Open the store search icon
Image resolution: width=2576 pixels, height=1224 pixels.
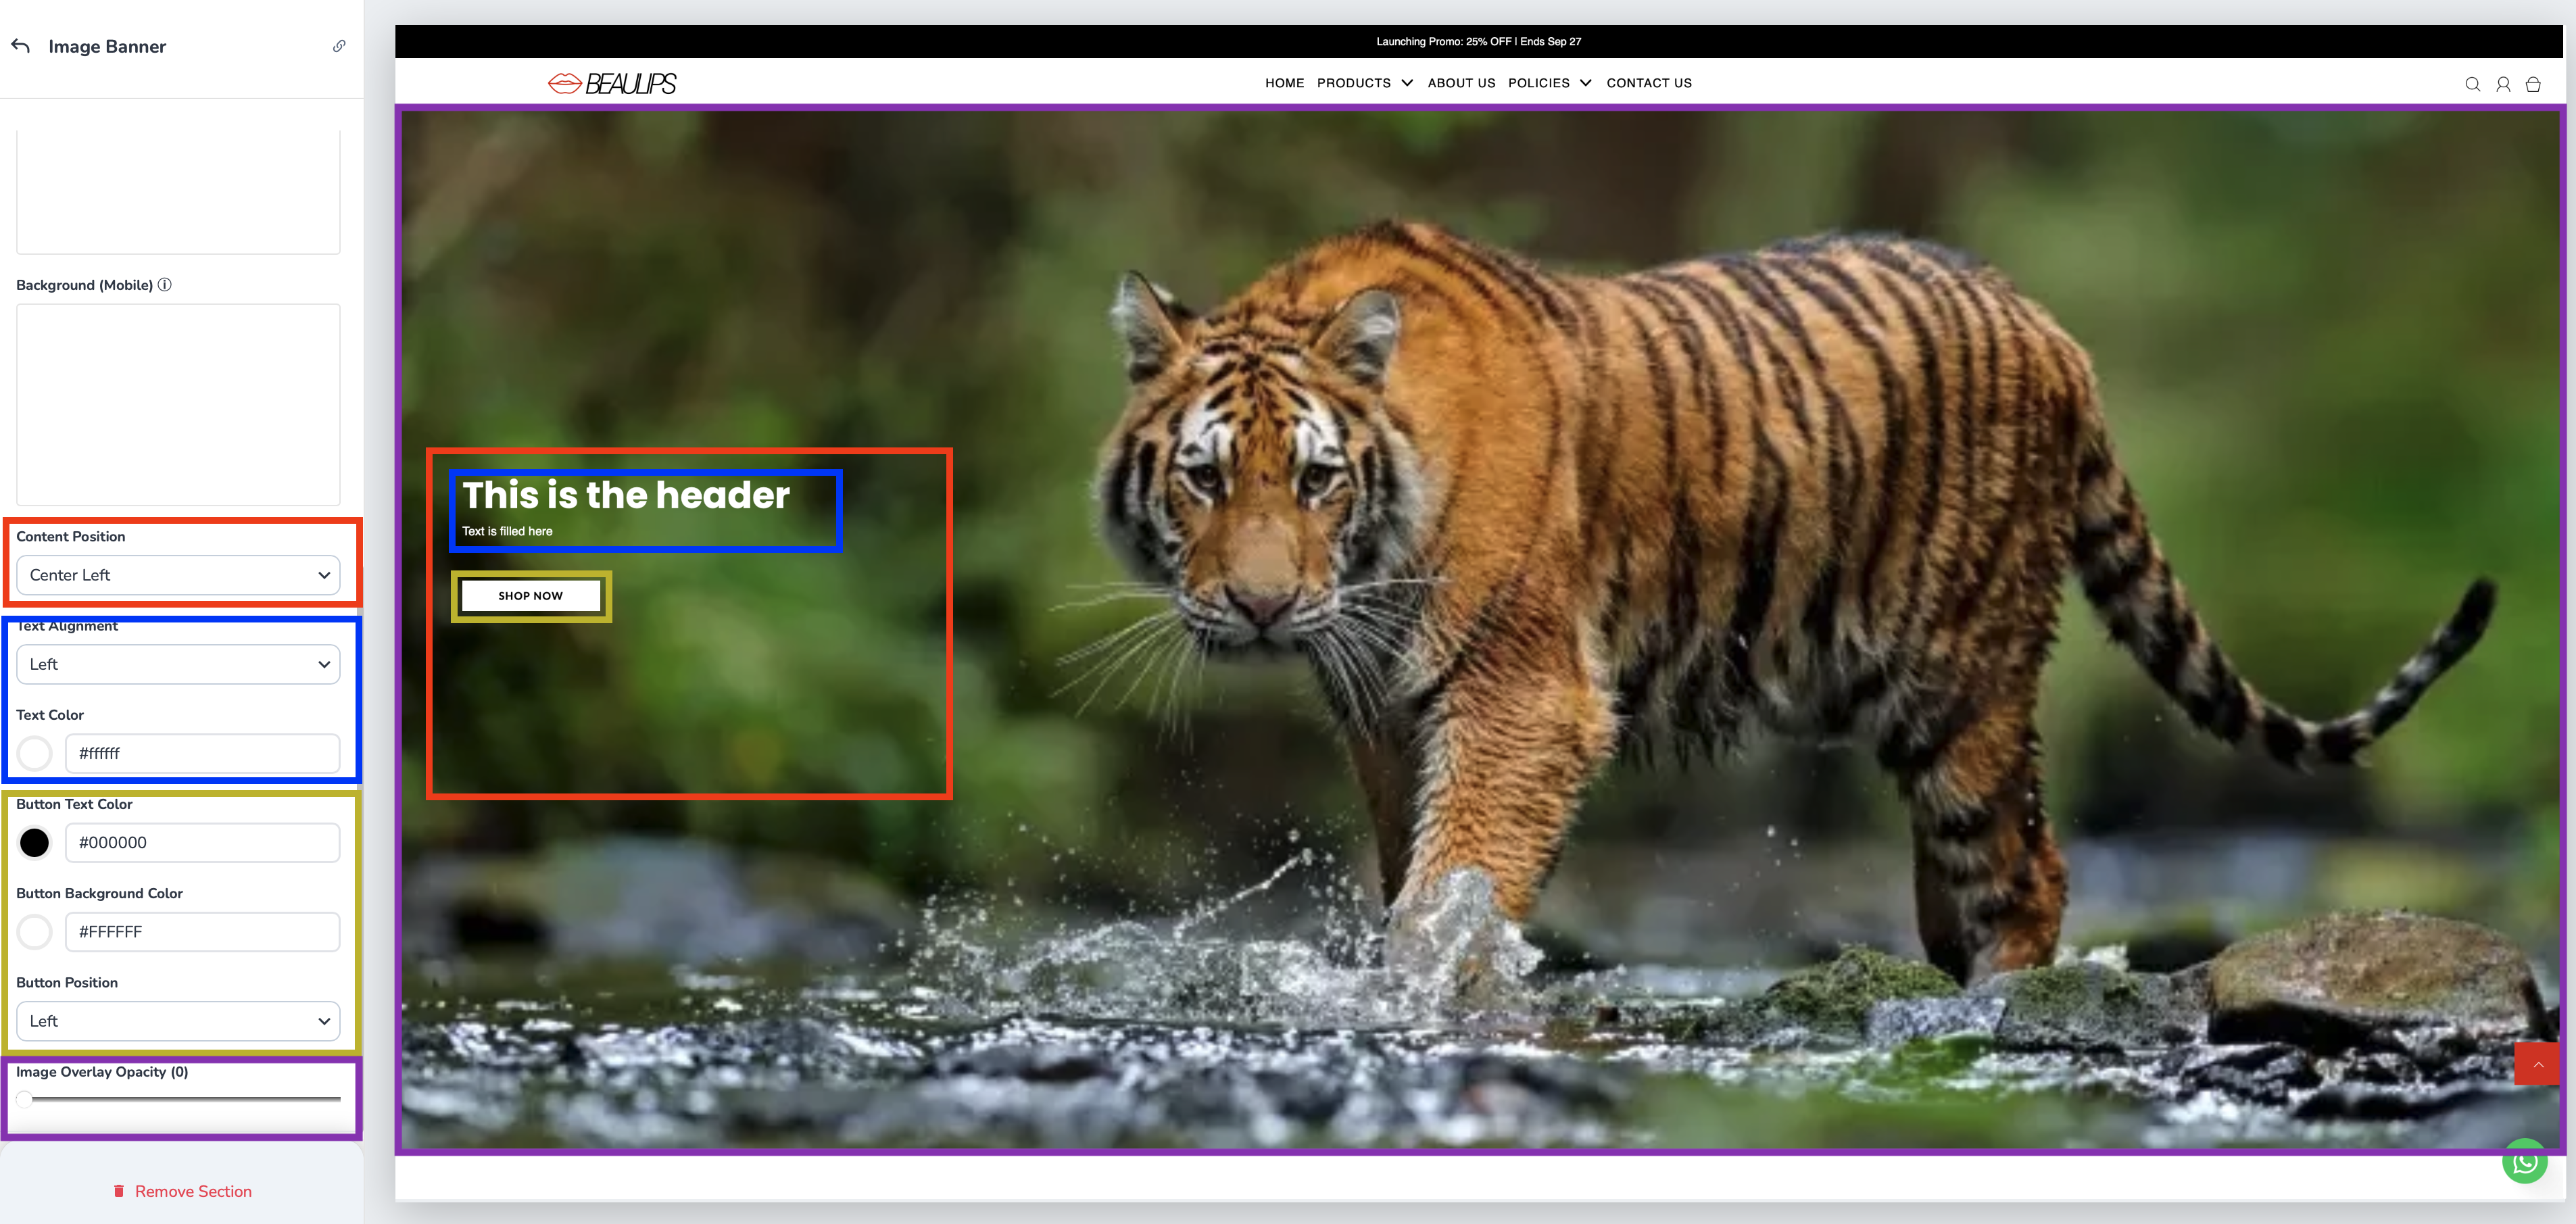(x=2472, y=84)
